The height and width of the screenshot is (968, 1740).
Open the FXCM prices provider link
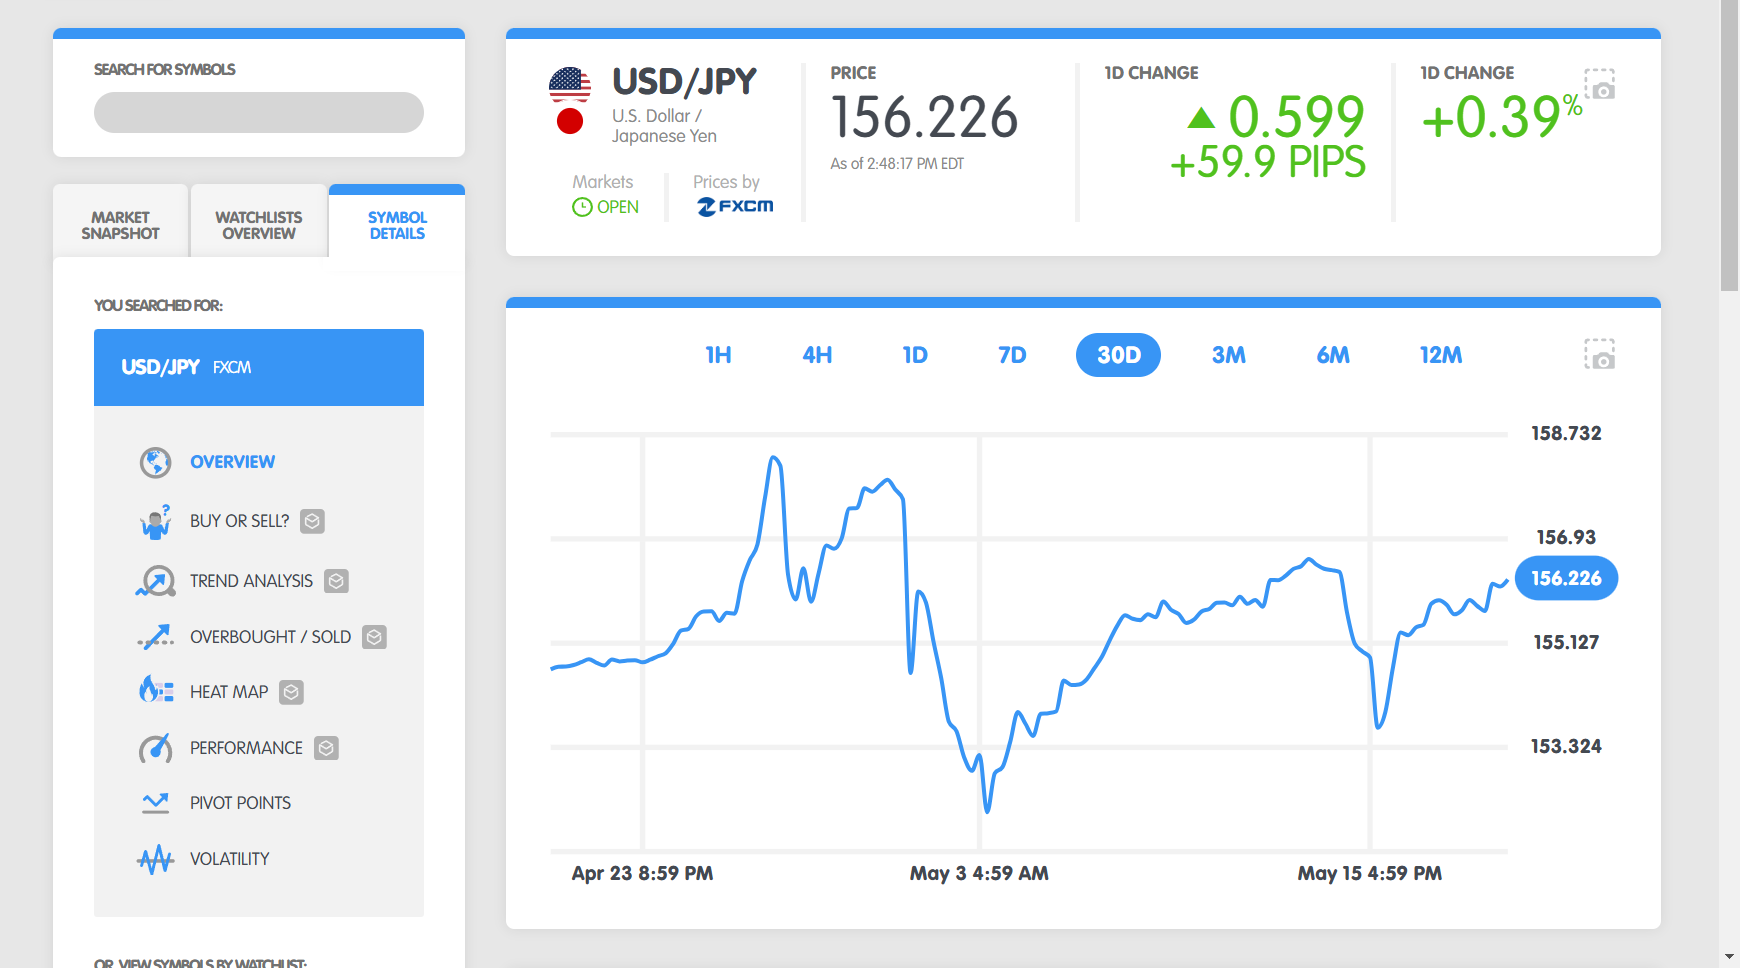pos(735,206)
